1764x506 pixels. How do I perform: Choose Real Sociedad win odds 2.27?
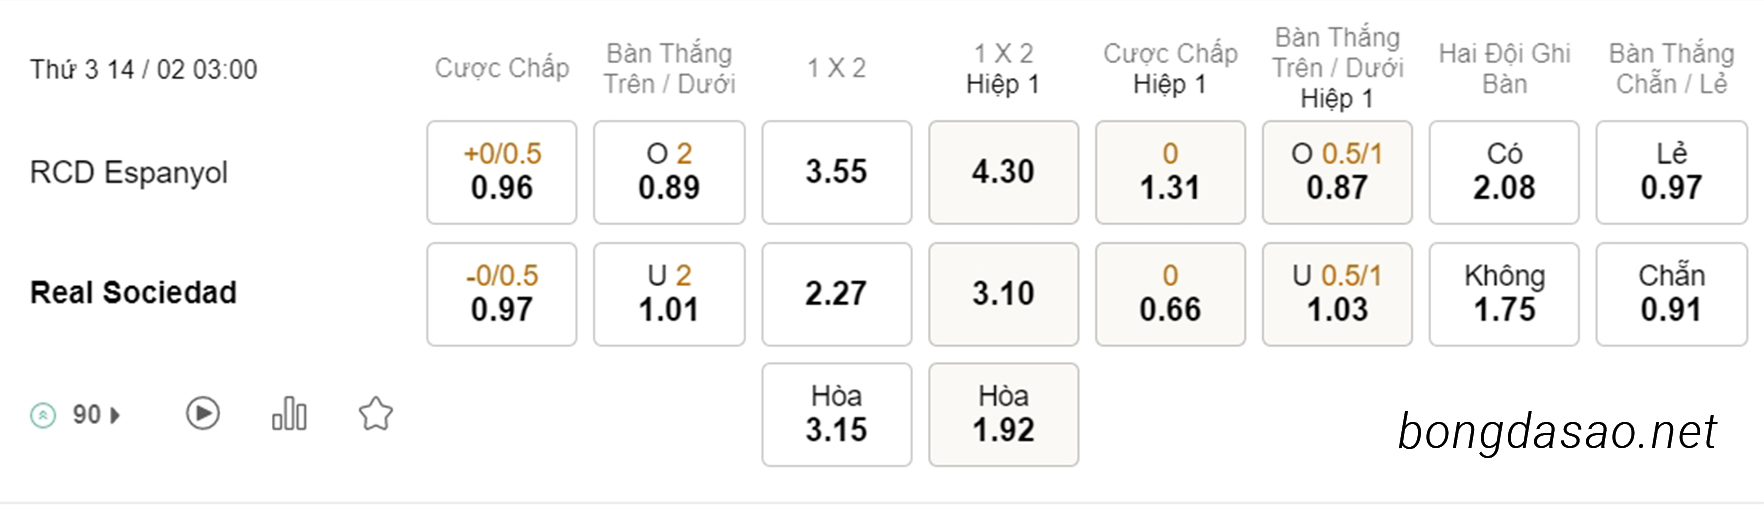click(x=837, y=294)
